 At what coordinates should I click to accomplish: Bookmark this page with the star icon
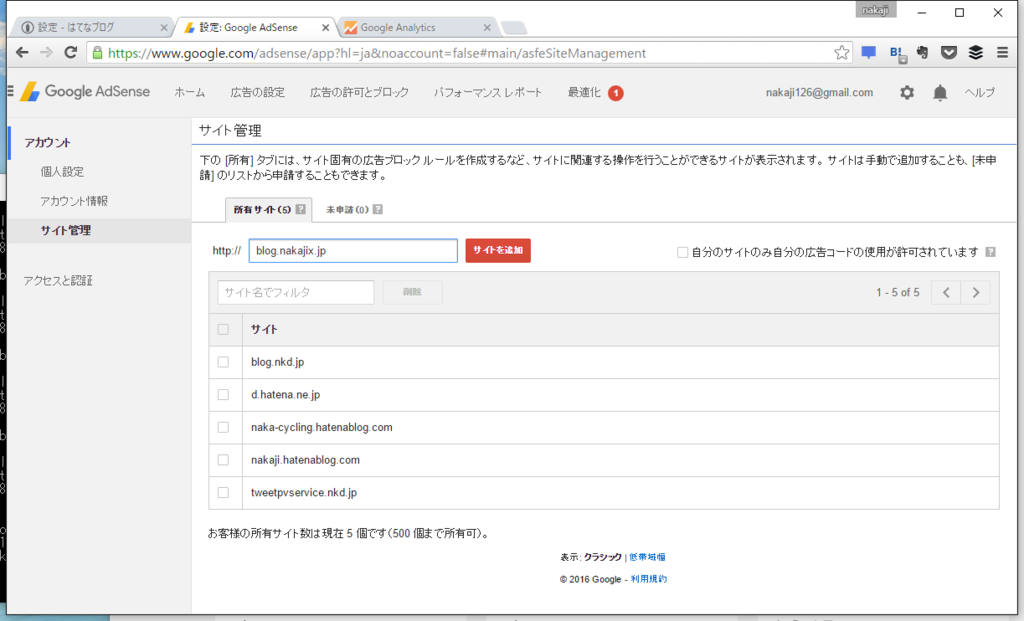(842, 53)
